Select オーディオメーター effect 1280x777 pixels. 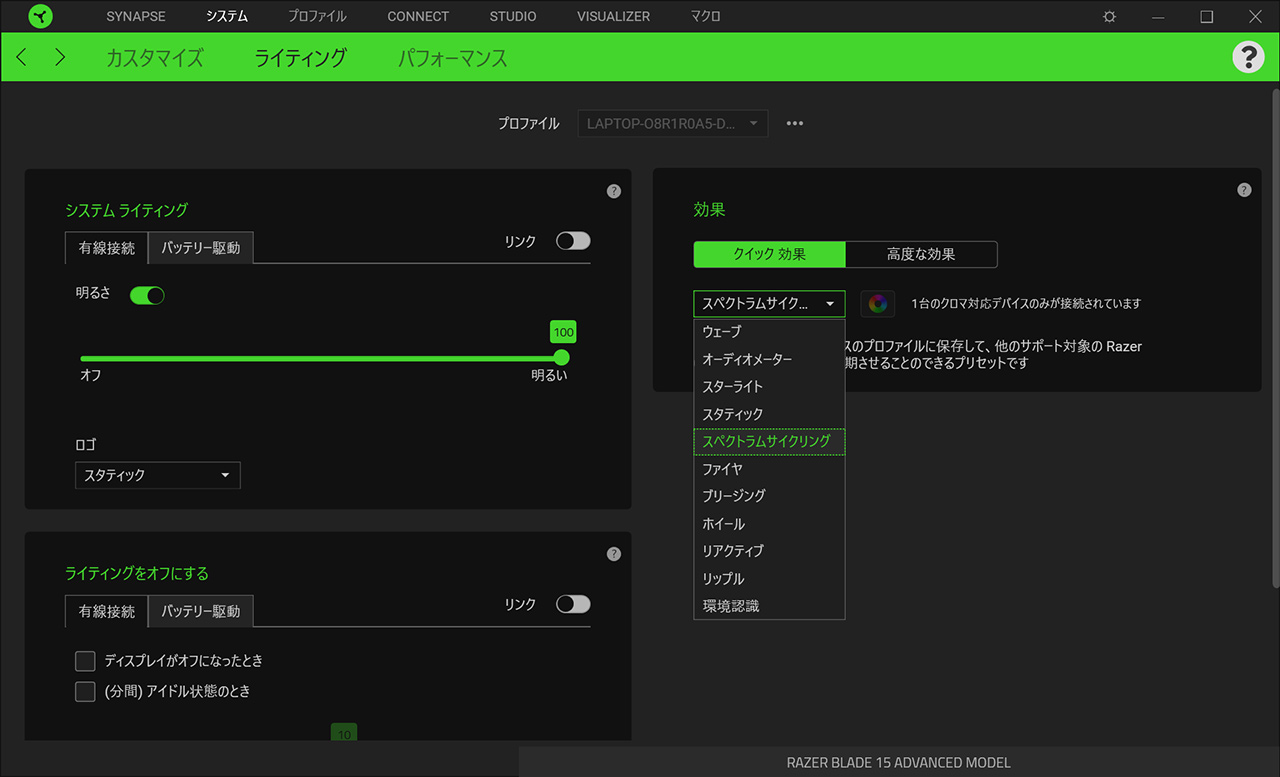(769, 359)
